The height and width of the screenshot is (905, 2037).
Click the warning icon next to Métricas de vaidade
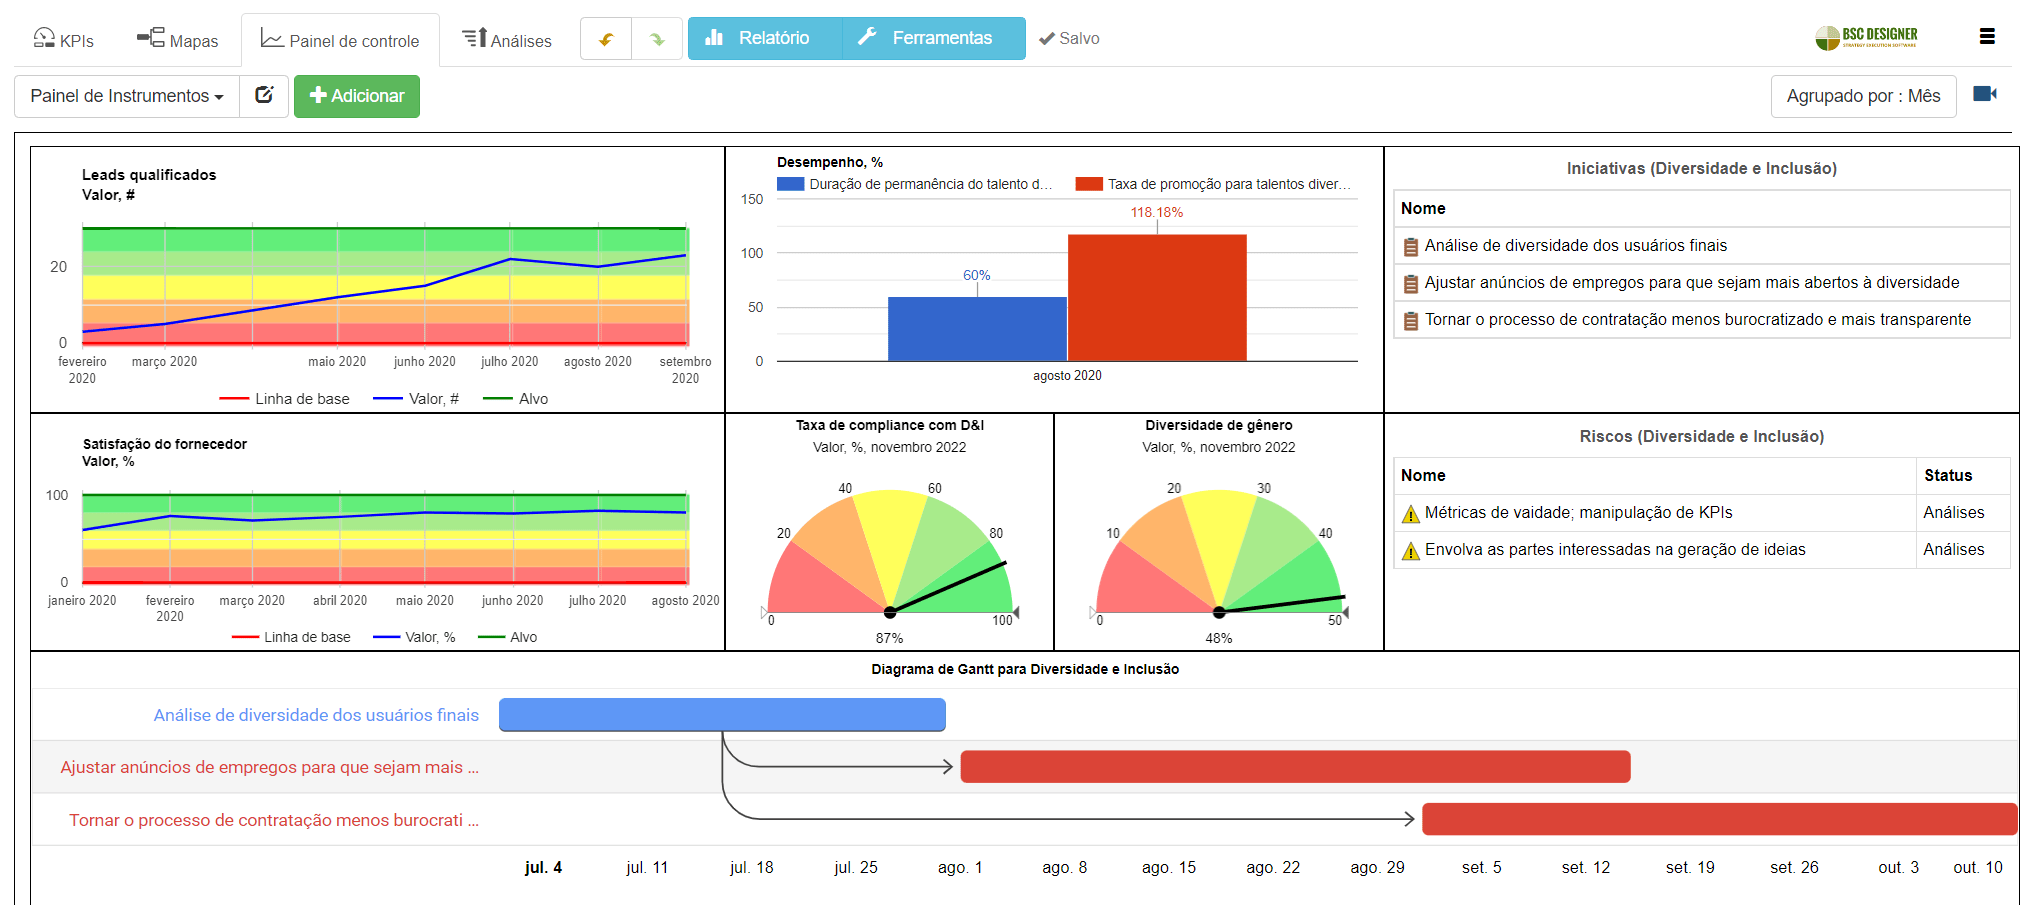1411,512
